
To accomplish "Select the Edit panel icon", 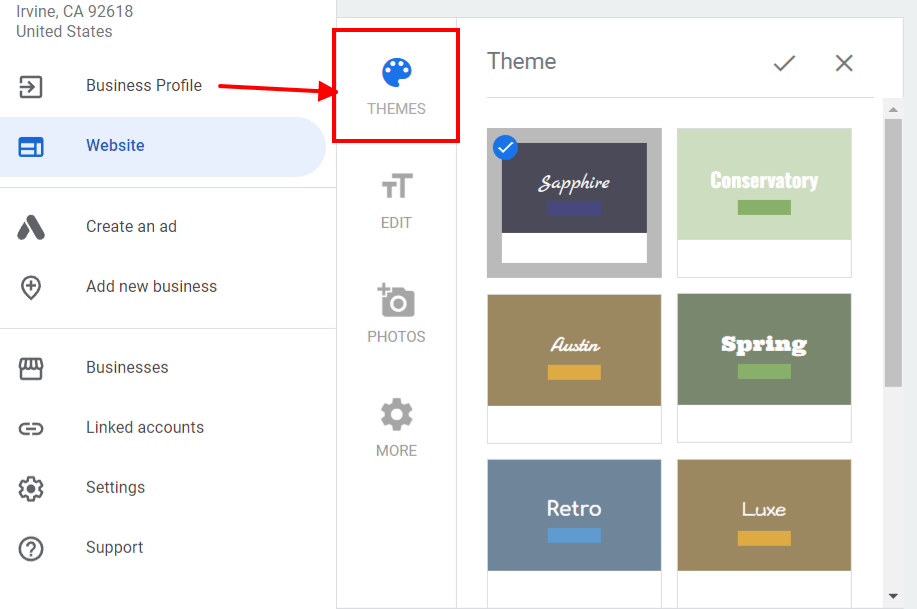I will (396, 186).
